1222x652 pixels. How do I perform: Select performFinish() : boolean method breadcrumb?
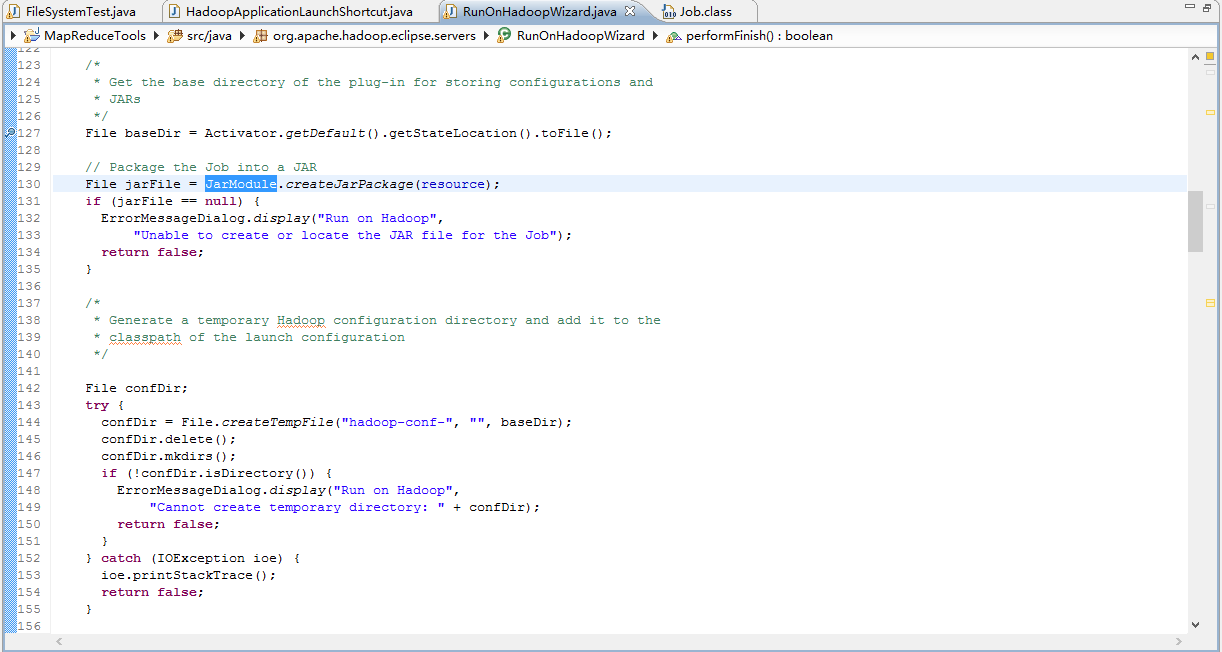(x=749, y=36)
